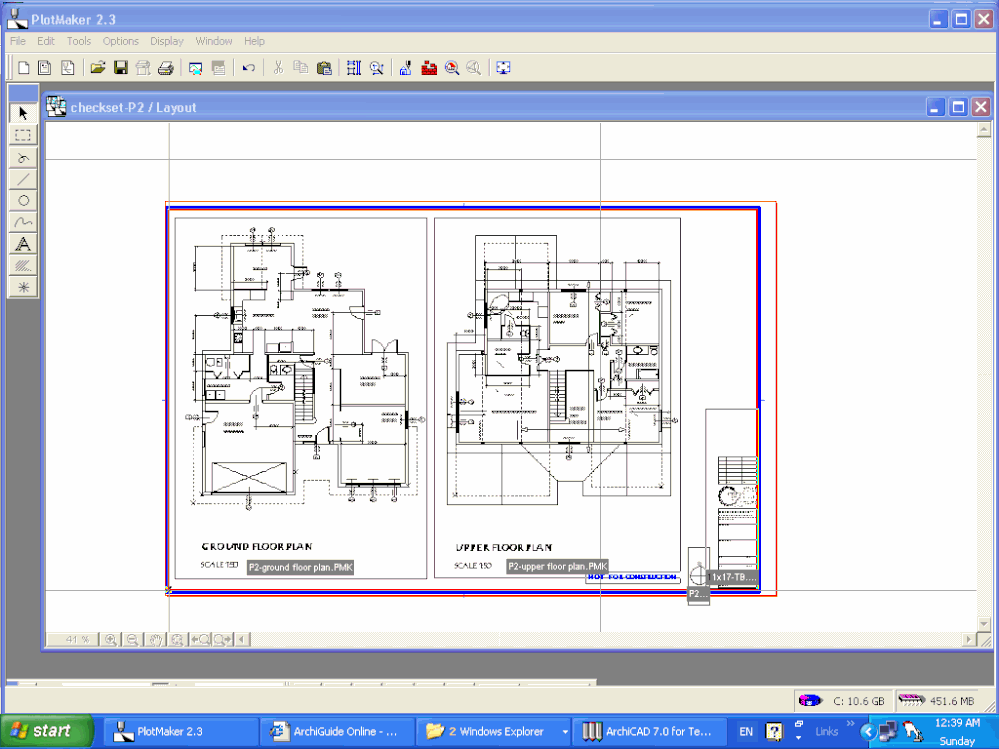
Task: Select the Spline tool
Action: 22,223
